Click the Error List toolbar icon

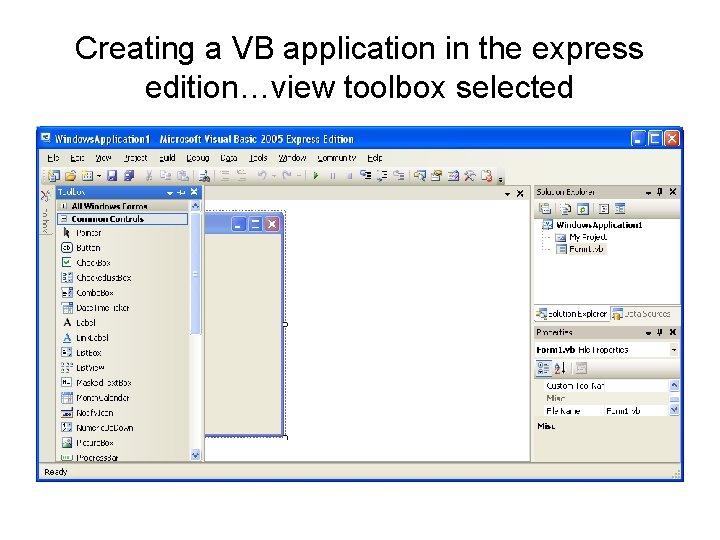click(x=486, y=175)
